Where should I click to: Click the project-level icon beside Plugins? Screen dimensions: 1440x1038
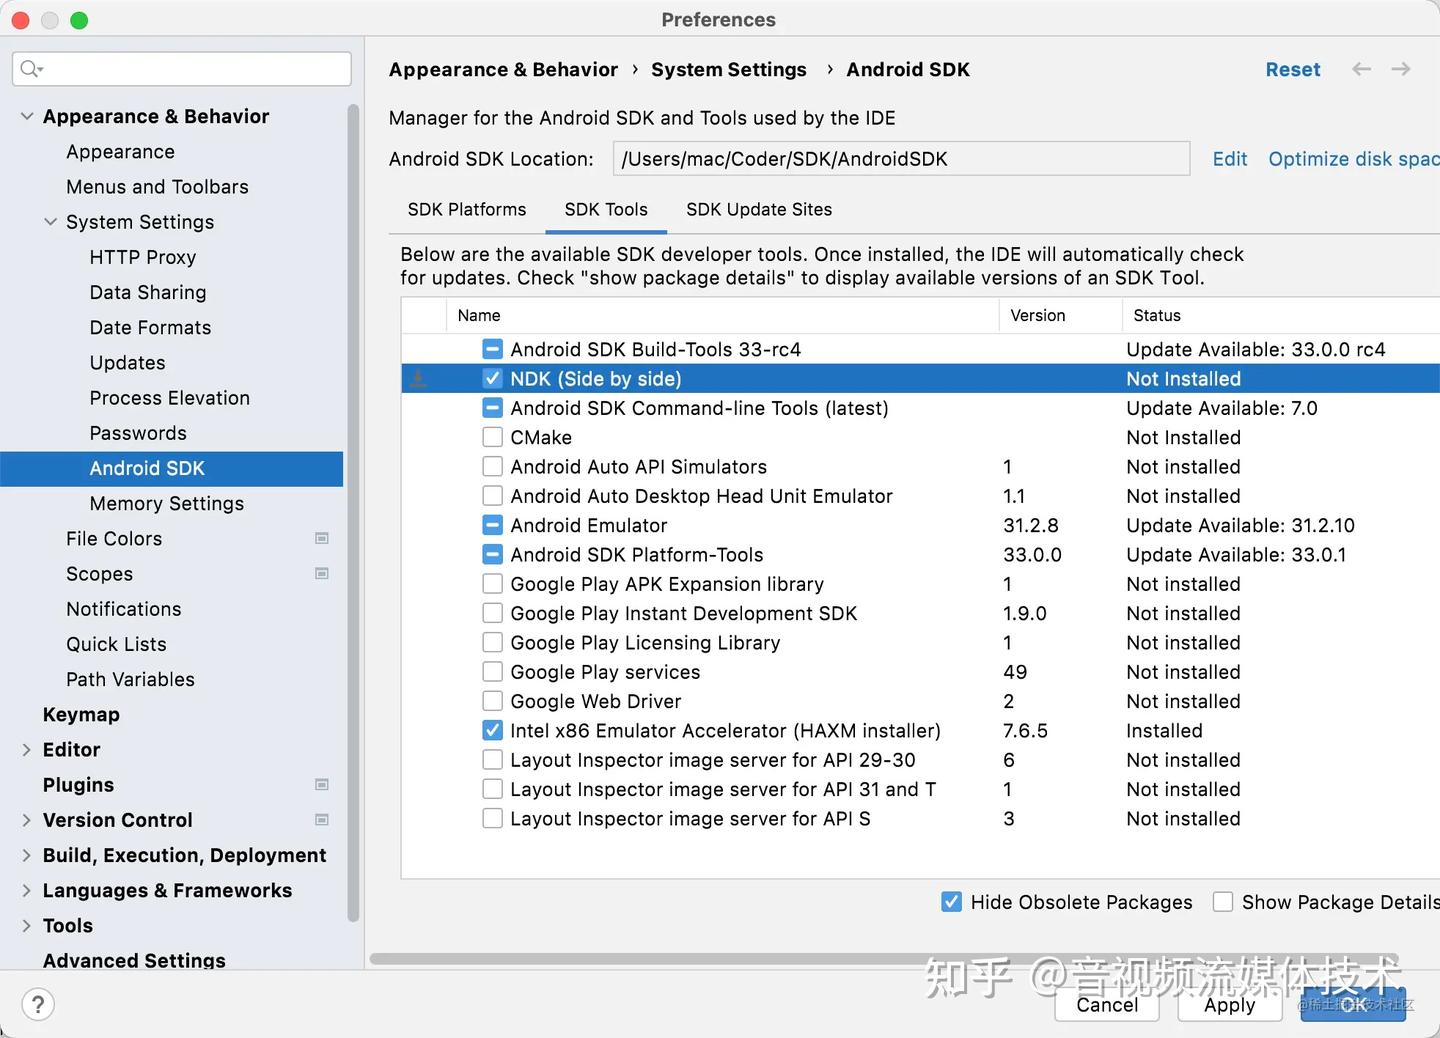pyautogui.click(x=322, y=785)
